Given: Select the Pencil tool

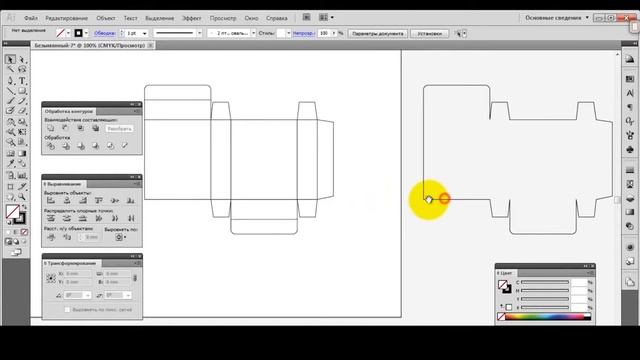Looking at the screenshot, I should coord(22,101).
